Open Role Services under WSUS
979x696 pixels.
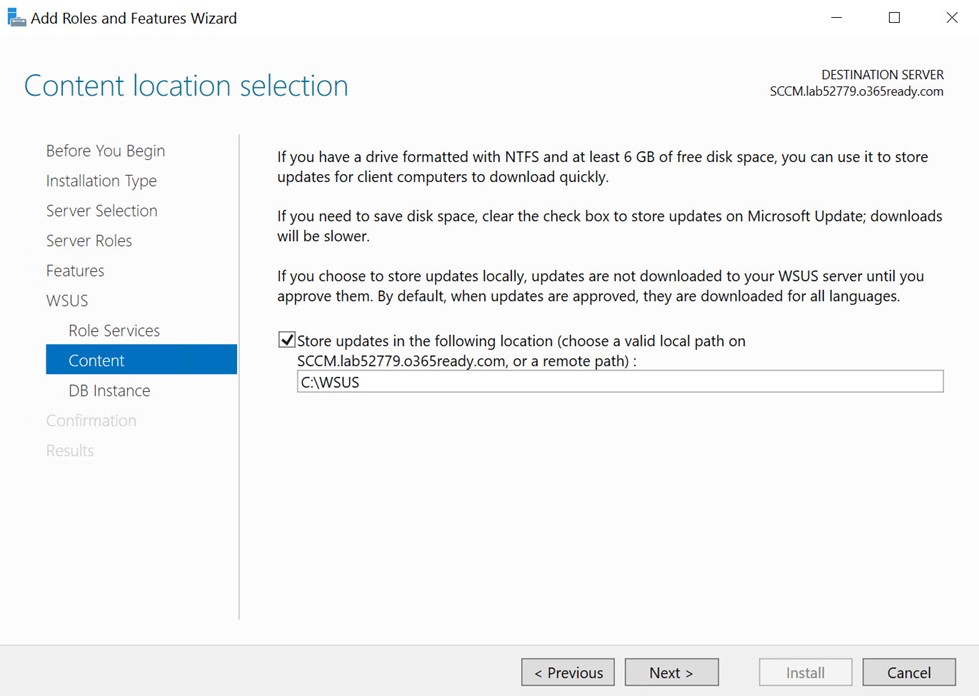click(x=114, y=330)
